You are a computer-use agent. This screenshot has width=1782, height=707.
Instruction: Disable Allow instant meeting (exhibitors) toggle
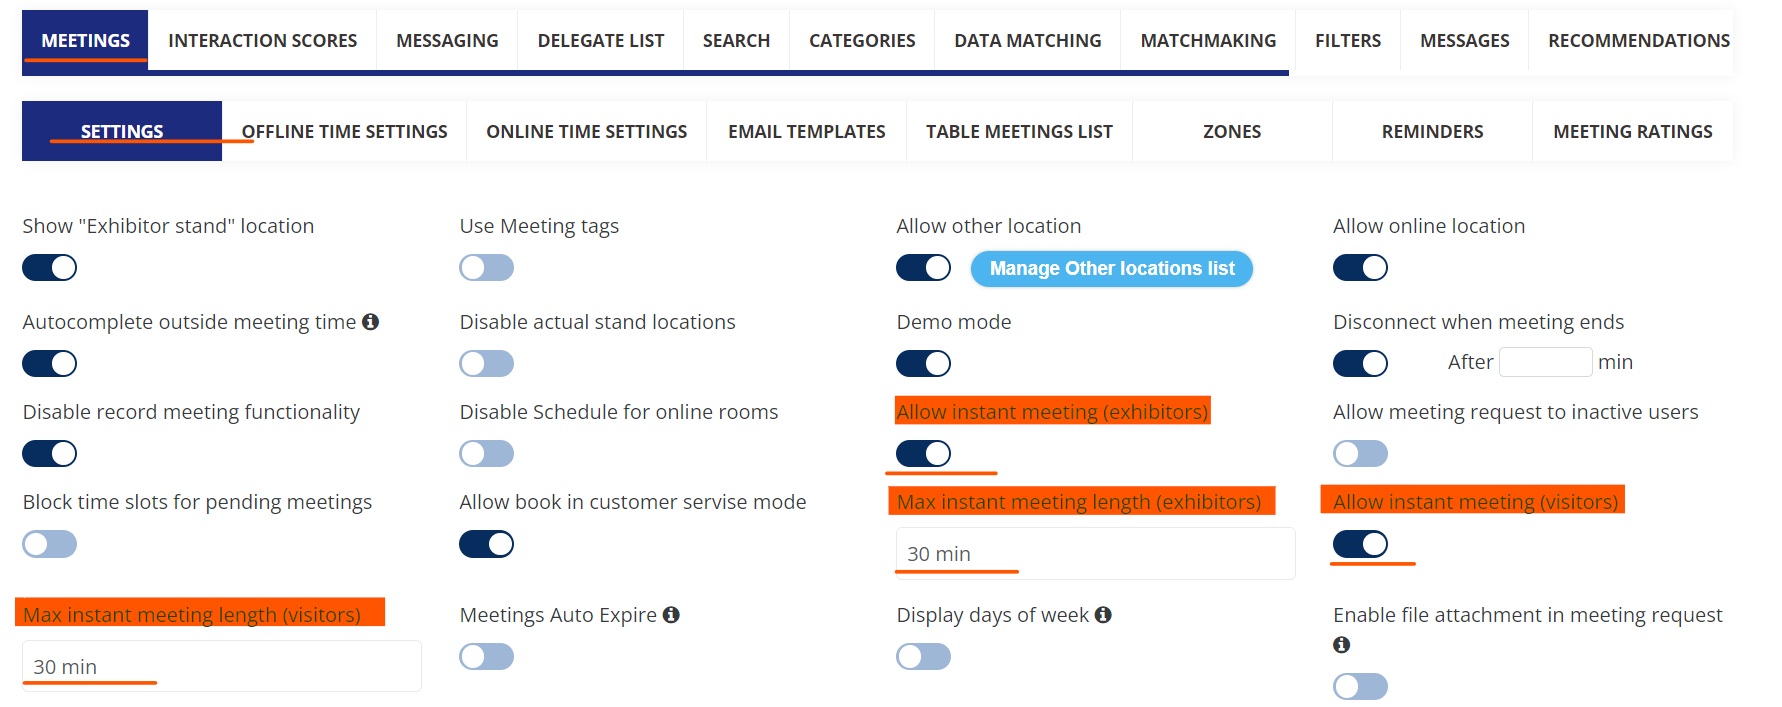click(923, 454)
